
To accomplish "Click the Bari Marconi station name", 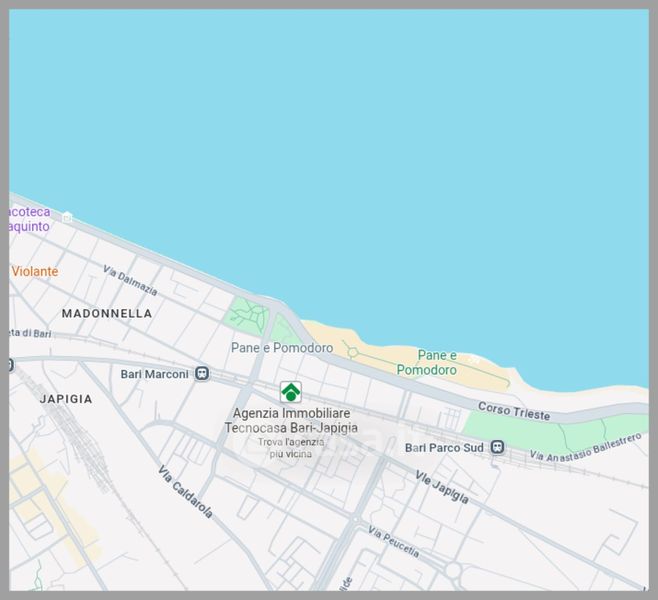I will point(154,374).
